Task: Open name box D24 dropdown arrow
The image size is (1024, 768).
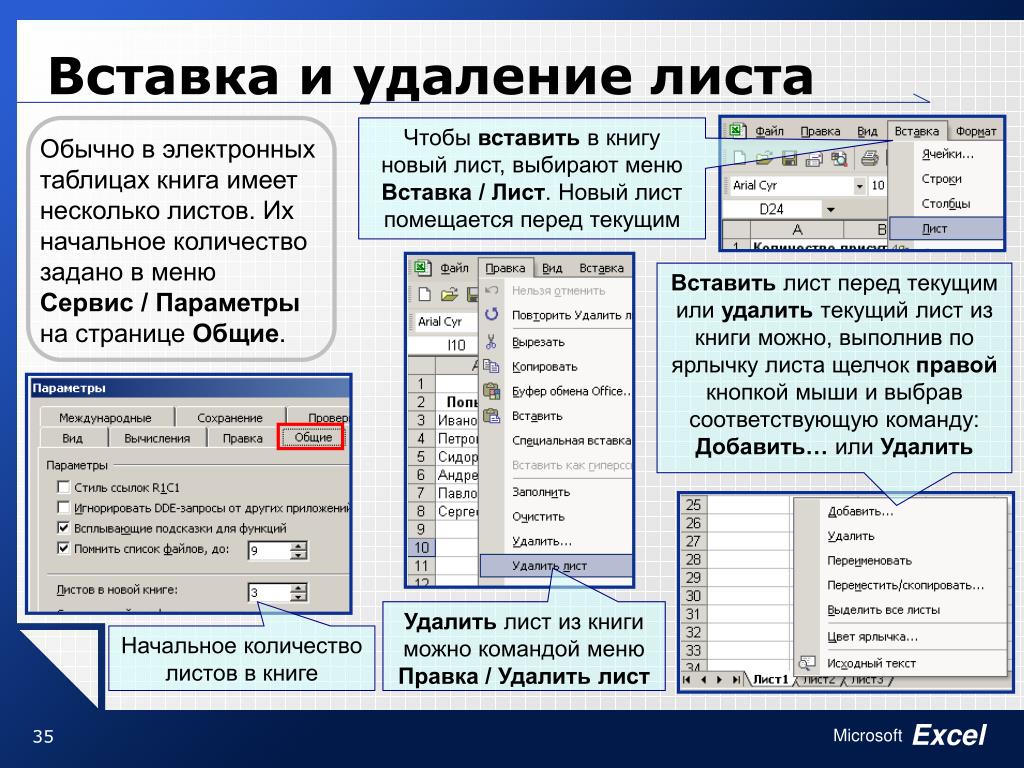Action: coord(831,210)
